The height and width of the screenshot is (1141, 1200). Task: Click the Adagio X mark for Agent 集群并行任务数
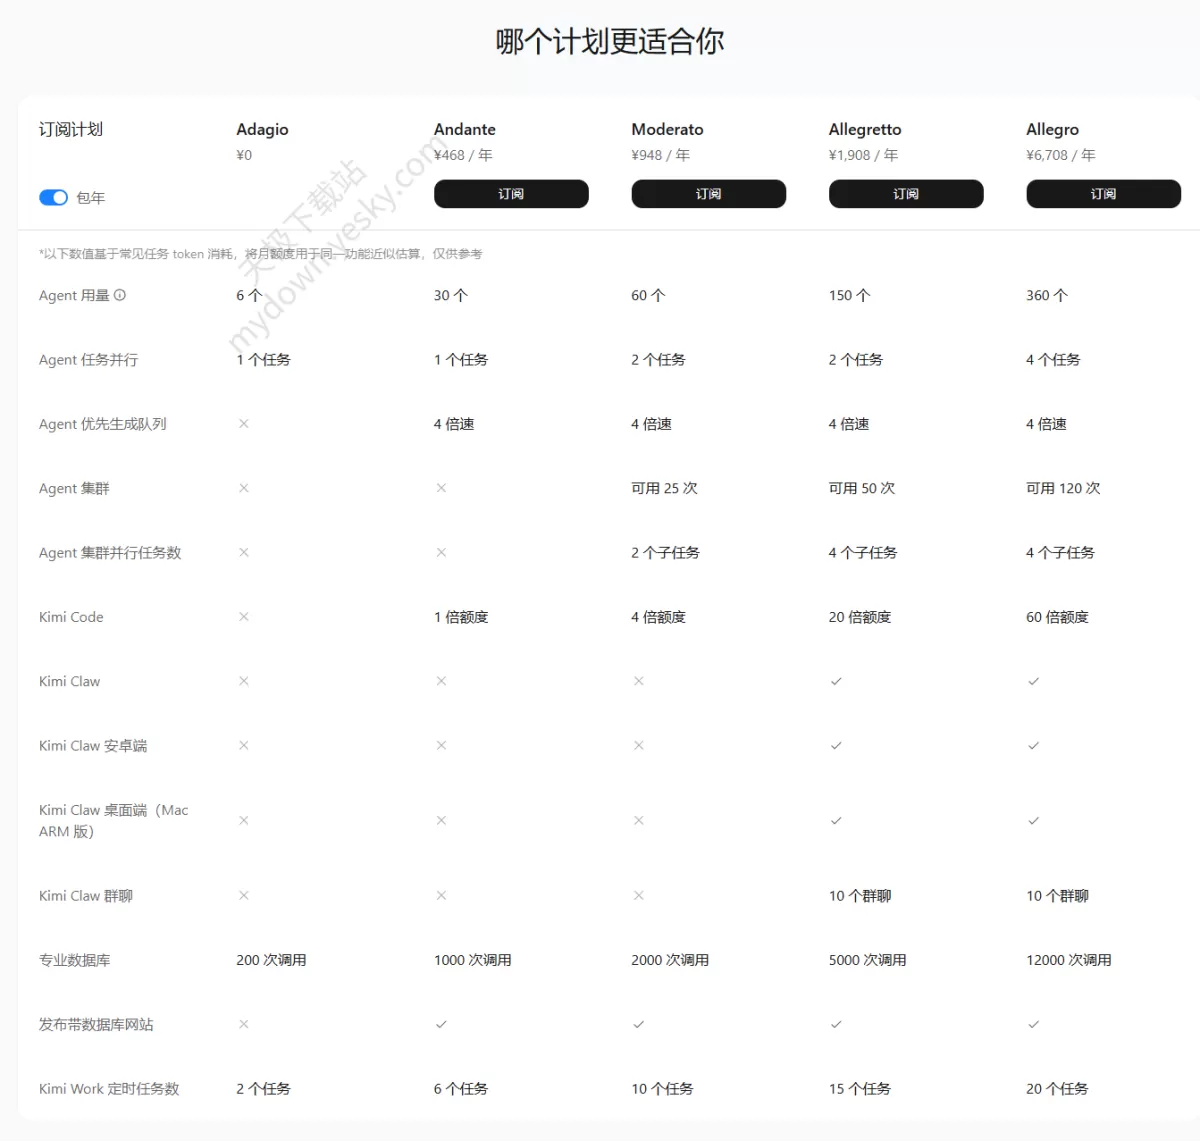coord(243,552)
